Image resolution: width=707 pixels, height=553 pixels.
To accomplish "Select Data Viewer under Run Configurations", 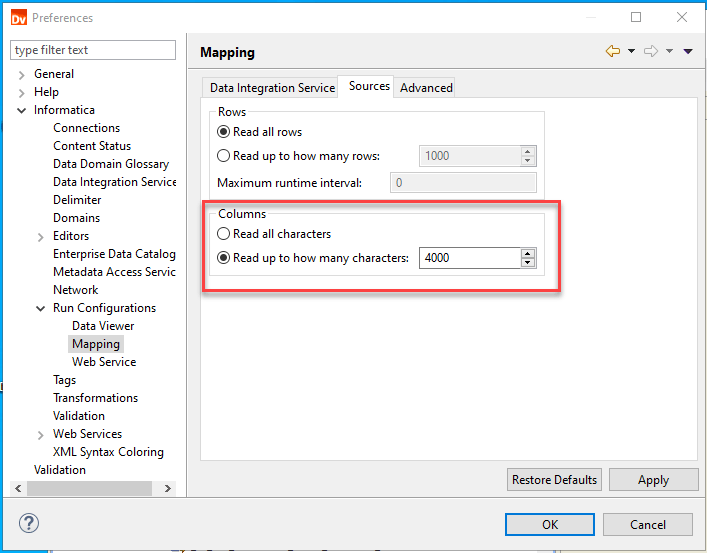I will pyautogui.click(x=103, y=326).
